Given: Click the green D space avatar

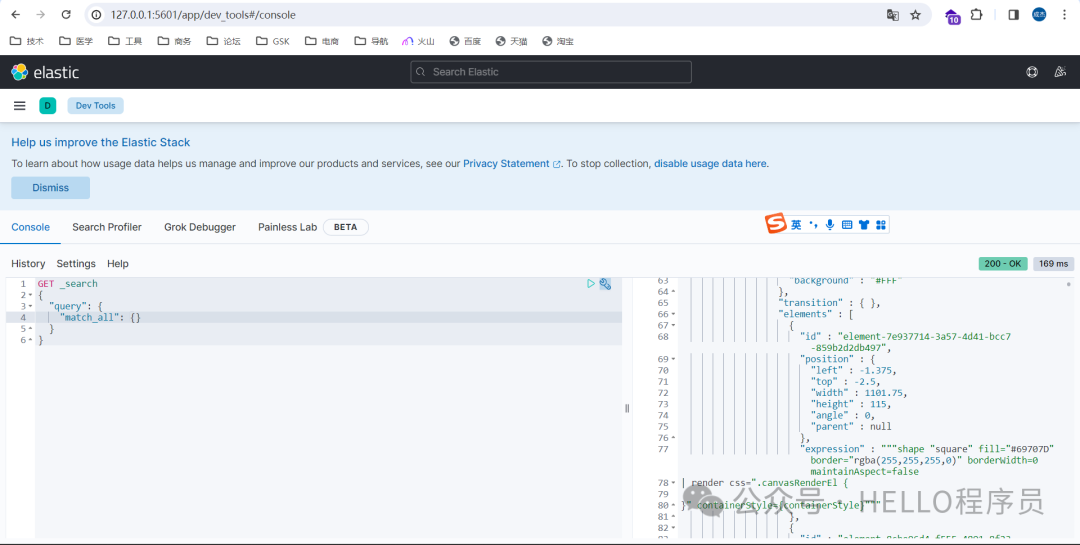Looking at the screenshot, I should pos(48,105).
